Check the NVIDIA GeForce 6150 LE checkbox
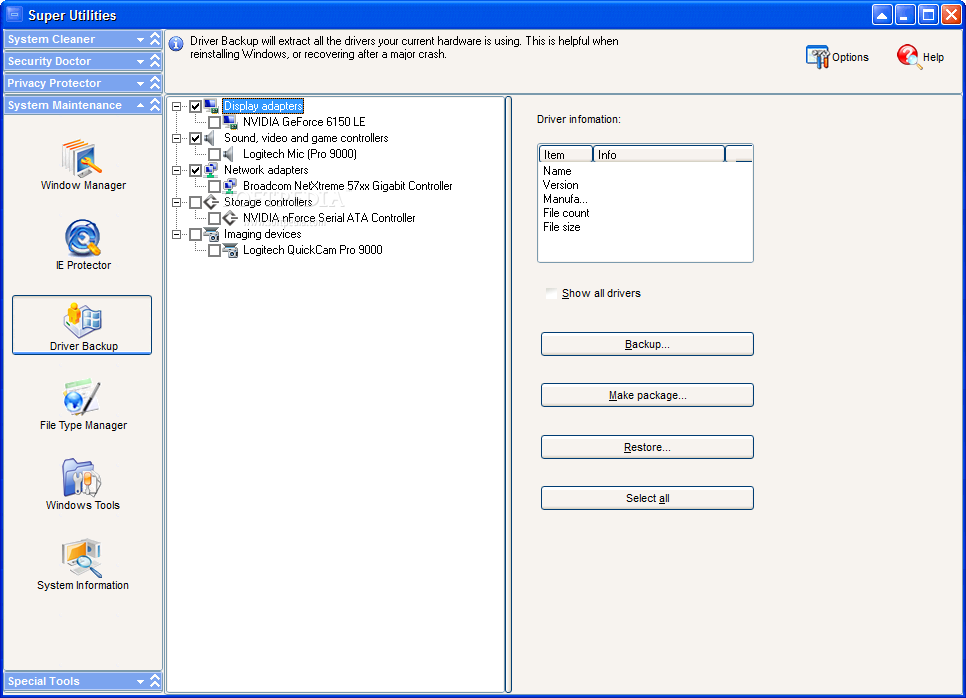Image resolution: width=966 pixels, height=698 pixels. click(x=214, y=122)
